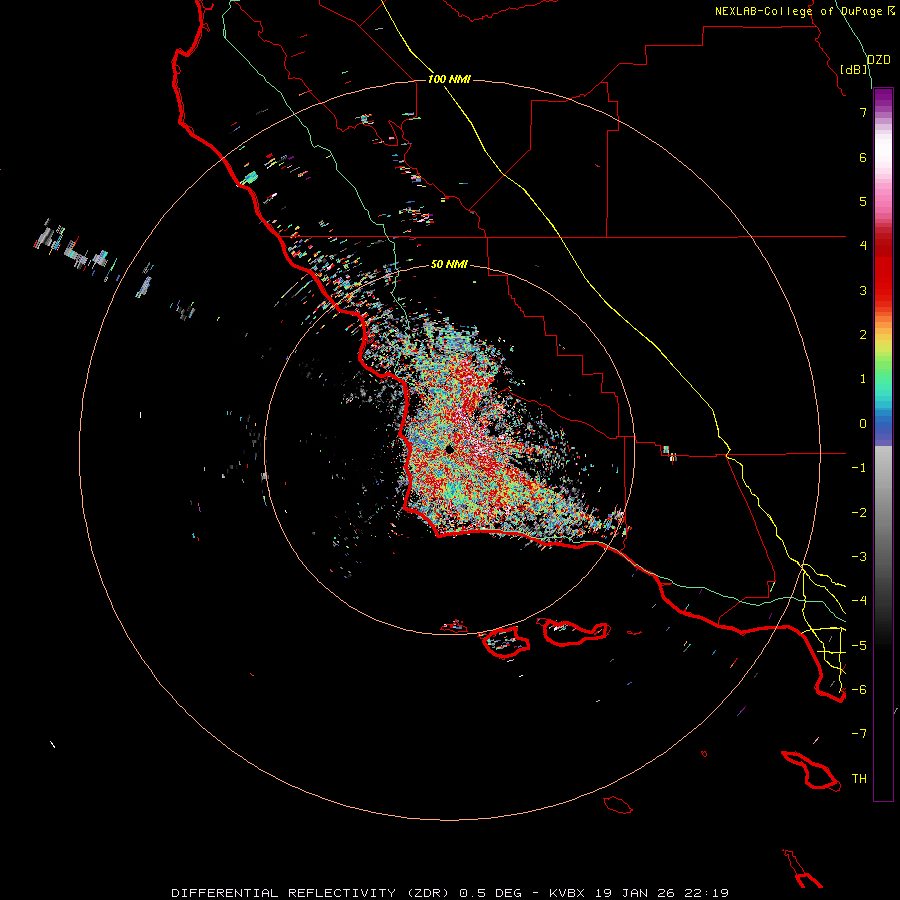Click the -1 value on the color scale
The height and width of the screenshot is (900, 900).
859,468
